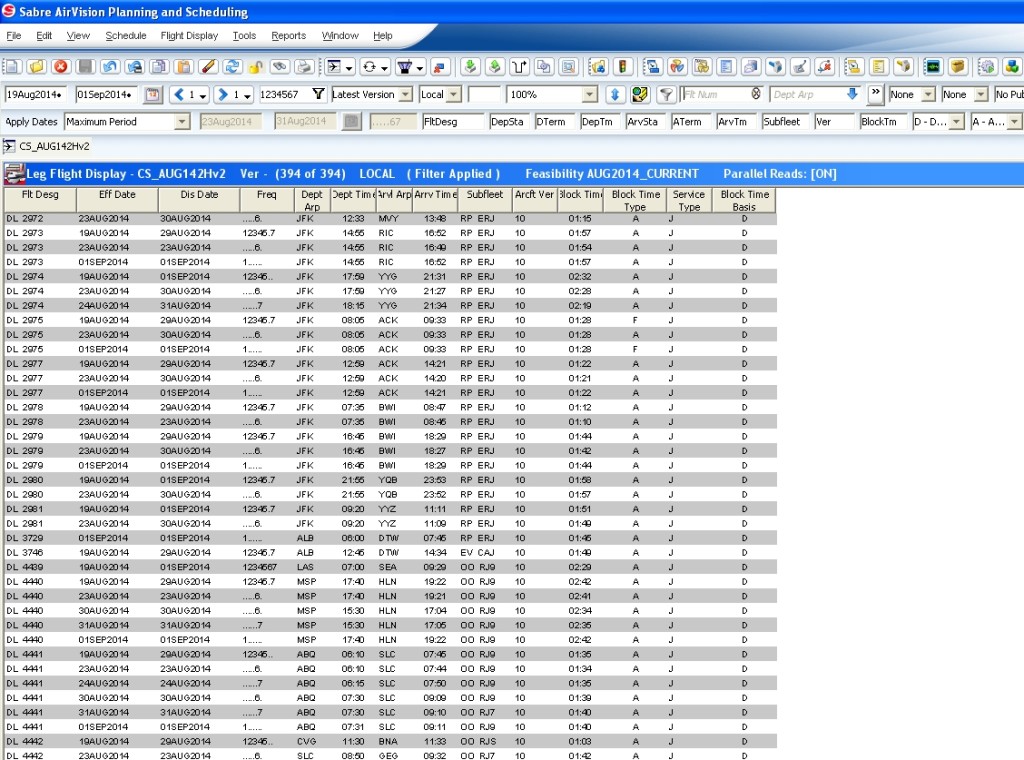Click the padlock unlock icon
1024x760 pixels.
point(256,67)
